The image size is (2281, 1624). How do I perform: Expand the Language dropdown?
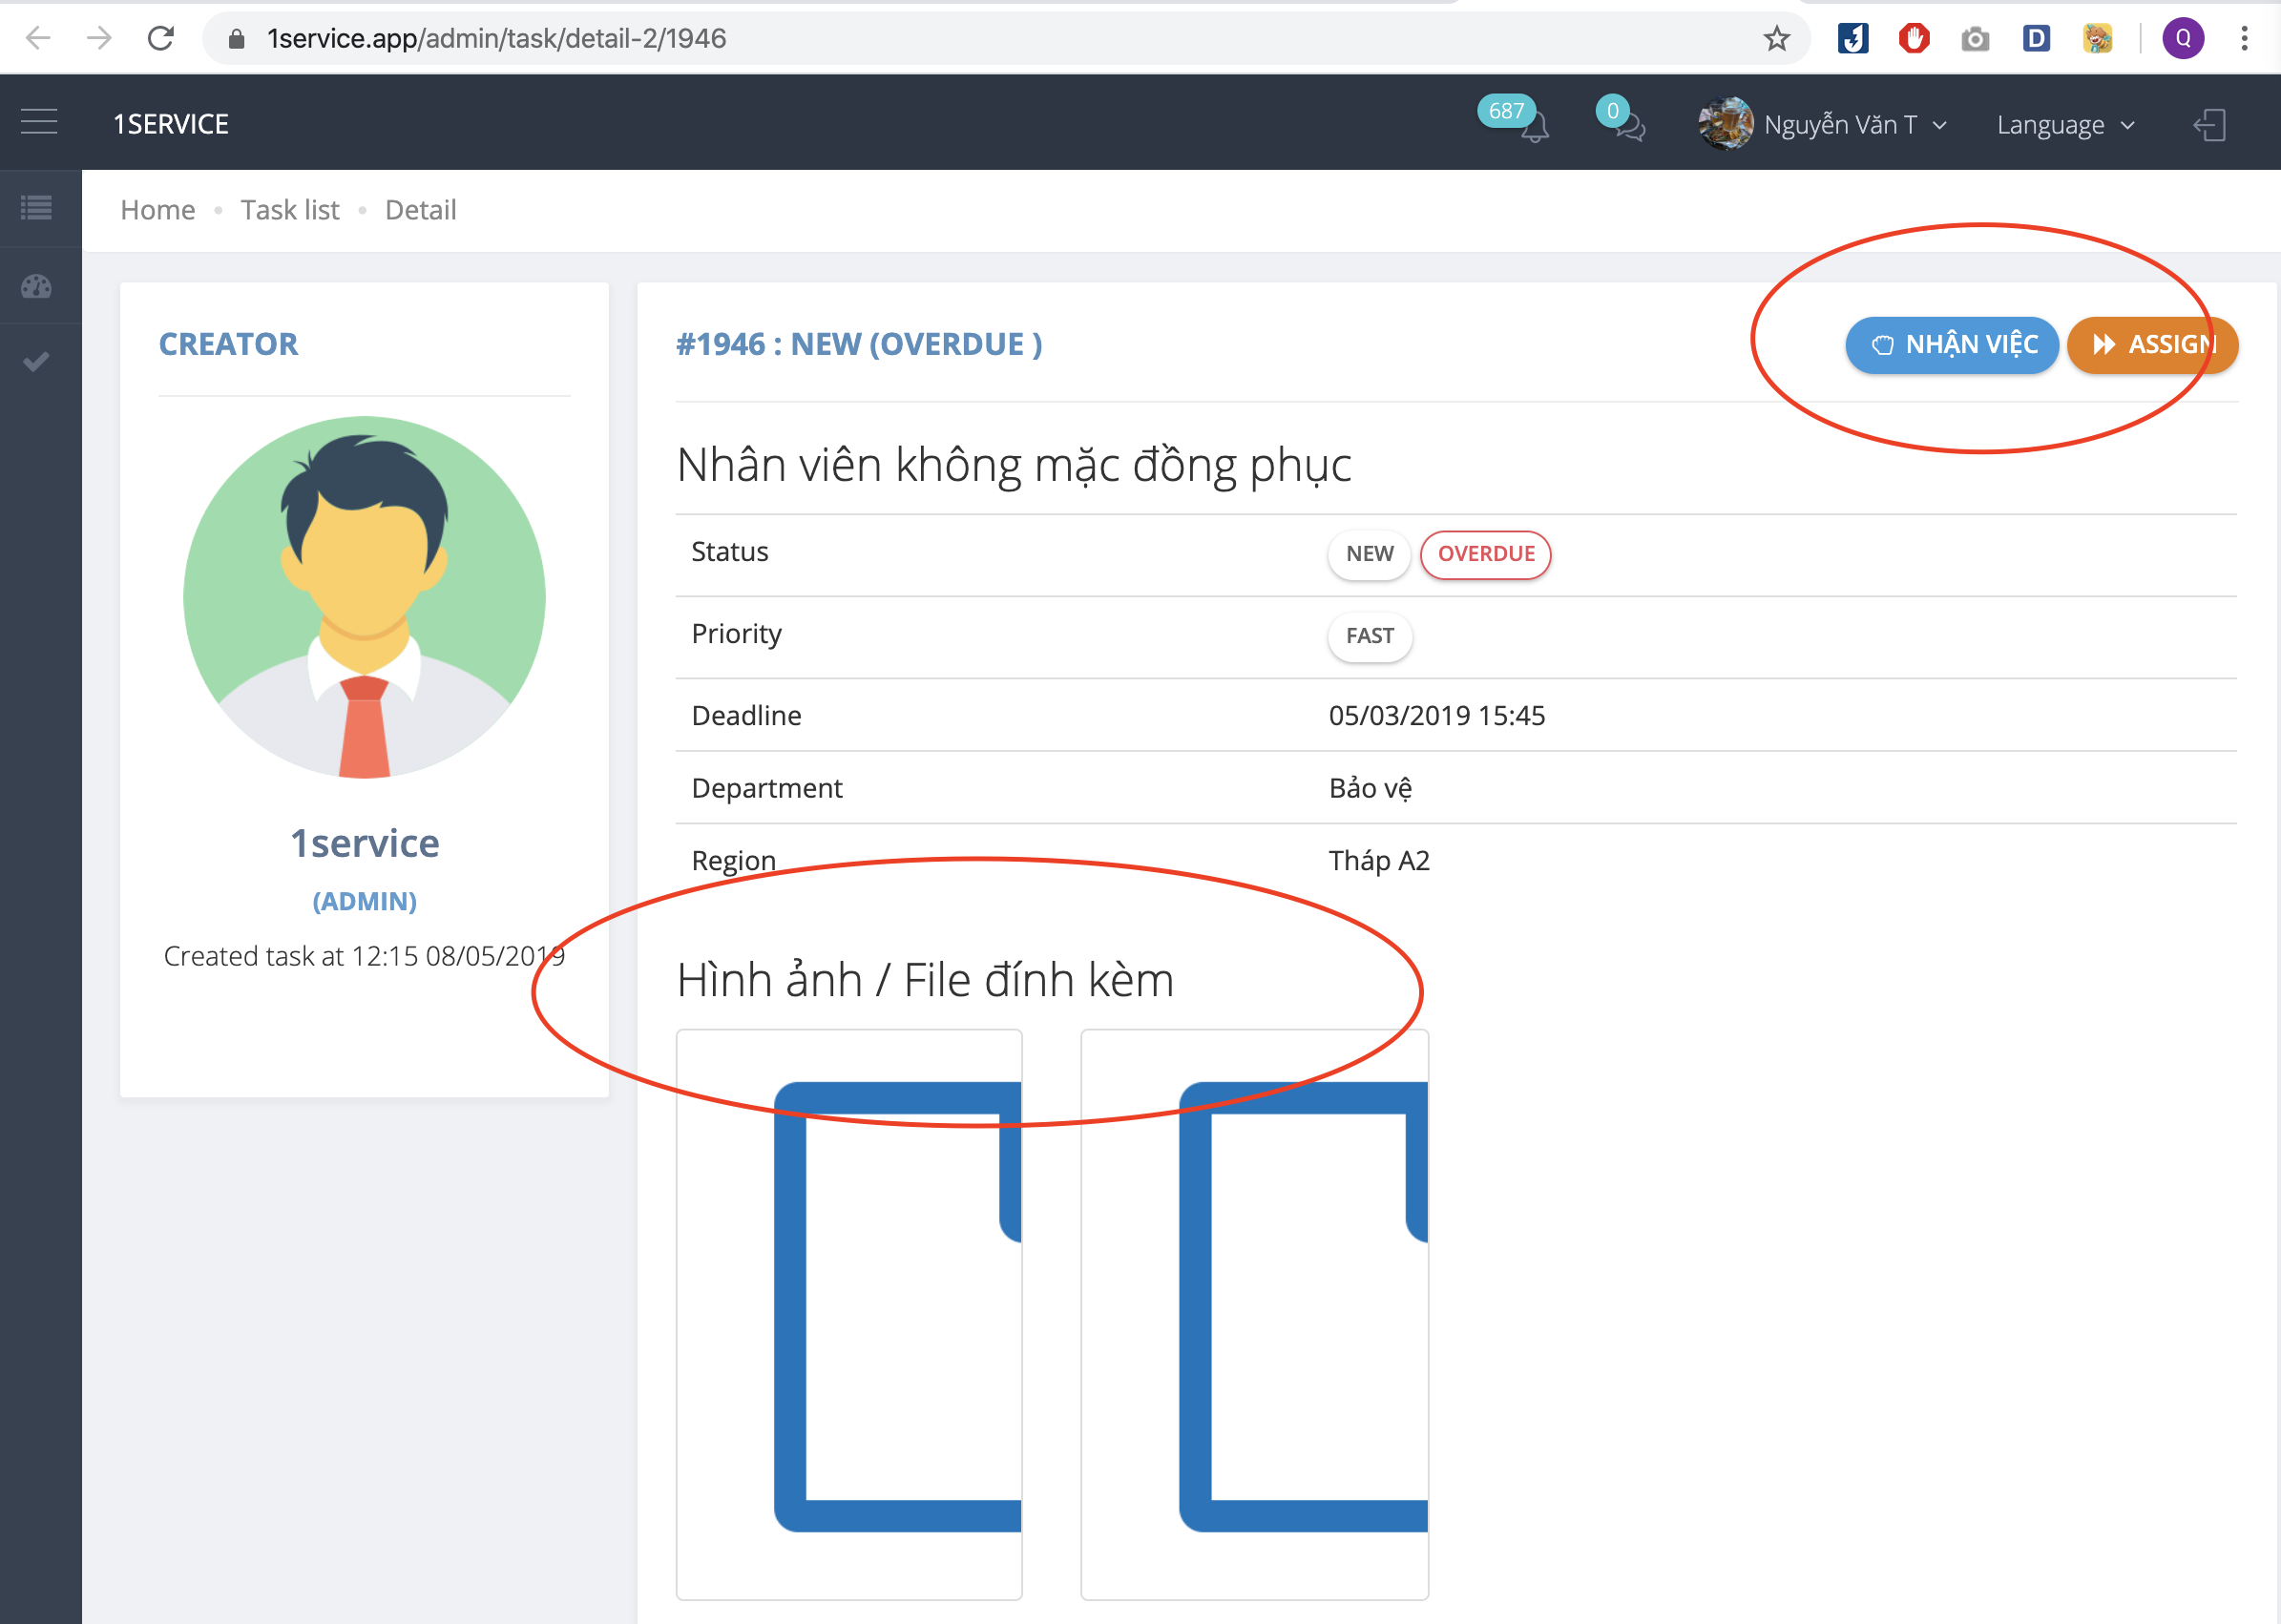click(2065, 125)
